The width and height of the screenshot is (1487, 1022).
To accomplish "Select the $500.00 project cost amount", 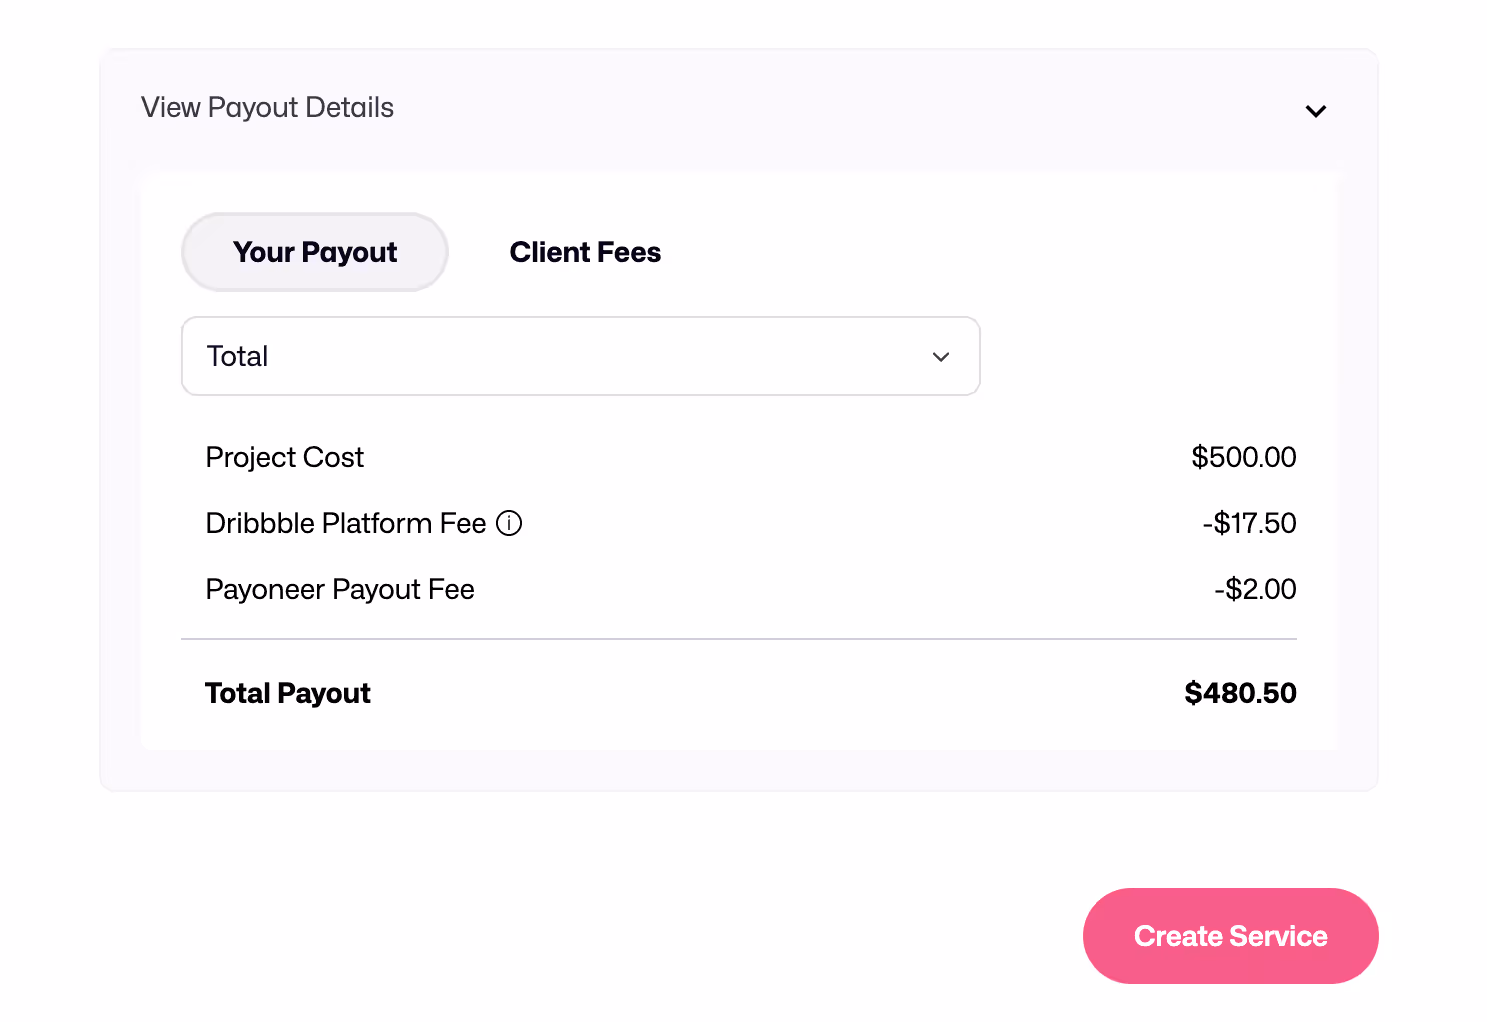I will [1243, 457].
